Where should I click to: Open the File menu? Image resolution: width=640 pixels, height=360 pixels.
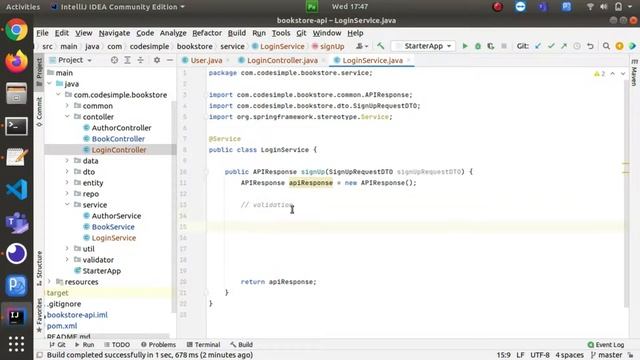[x=42, y=33]
